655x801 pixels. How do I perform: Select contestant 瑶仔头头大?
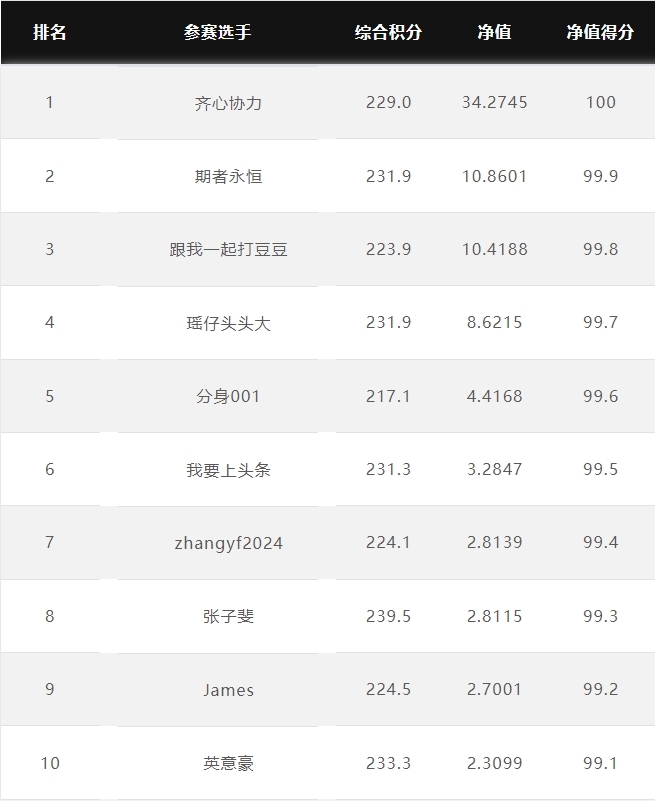(x=228, y=323)
